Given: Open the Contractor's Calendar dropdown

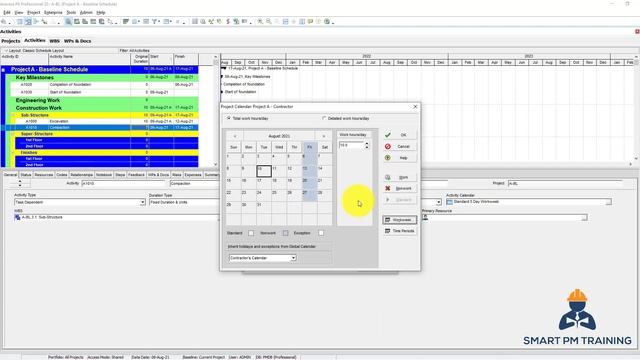Looking at the screenshot, I should [293, 258].
